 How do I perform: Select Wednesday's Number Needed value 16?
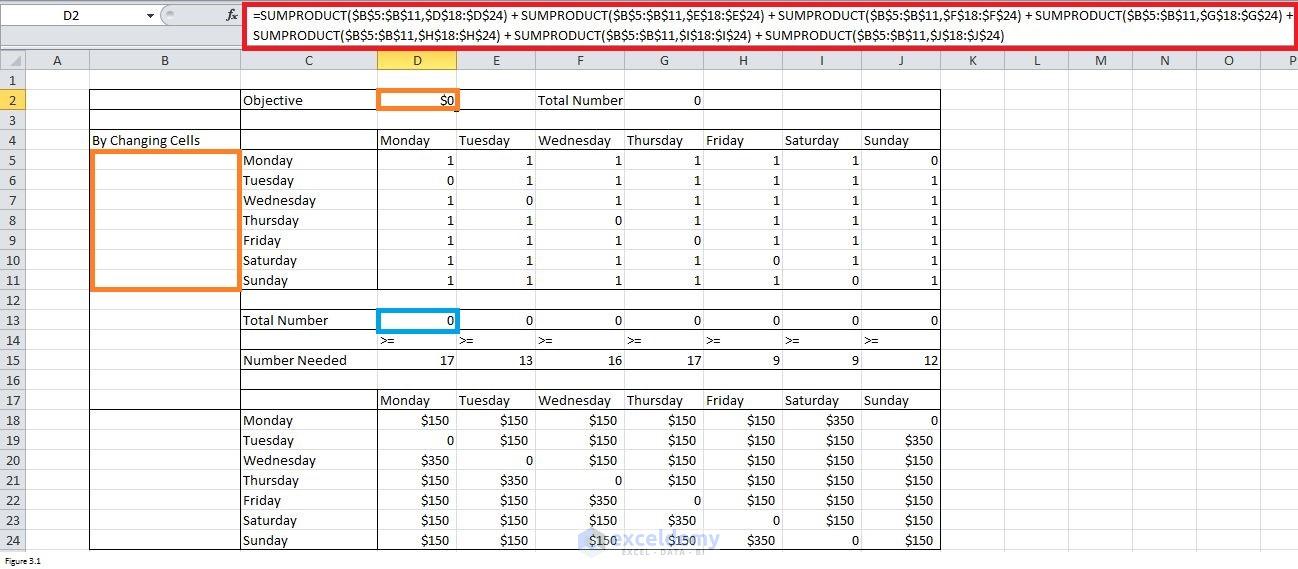580,360
